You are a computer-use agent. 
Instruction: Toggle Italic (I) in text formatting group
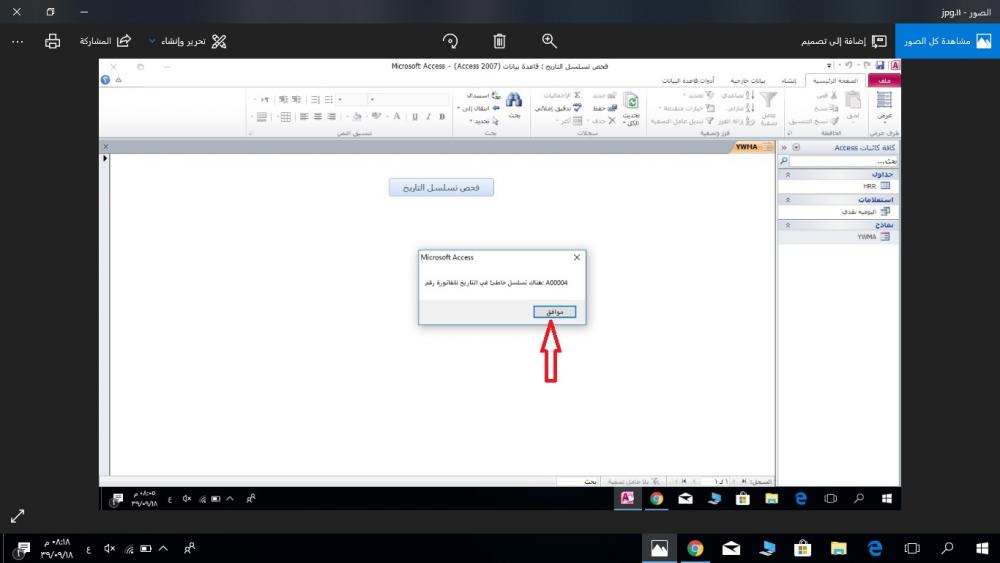pos(429,117)
